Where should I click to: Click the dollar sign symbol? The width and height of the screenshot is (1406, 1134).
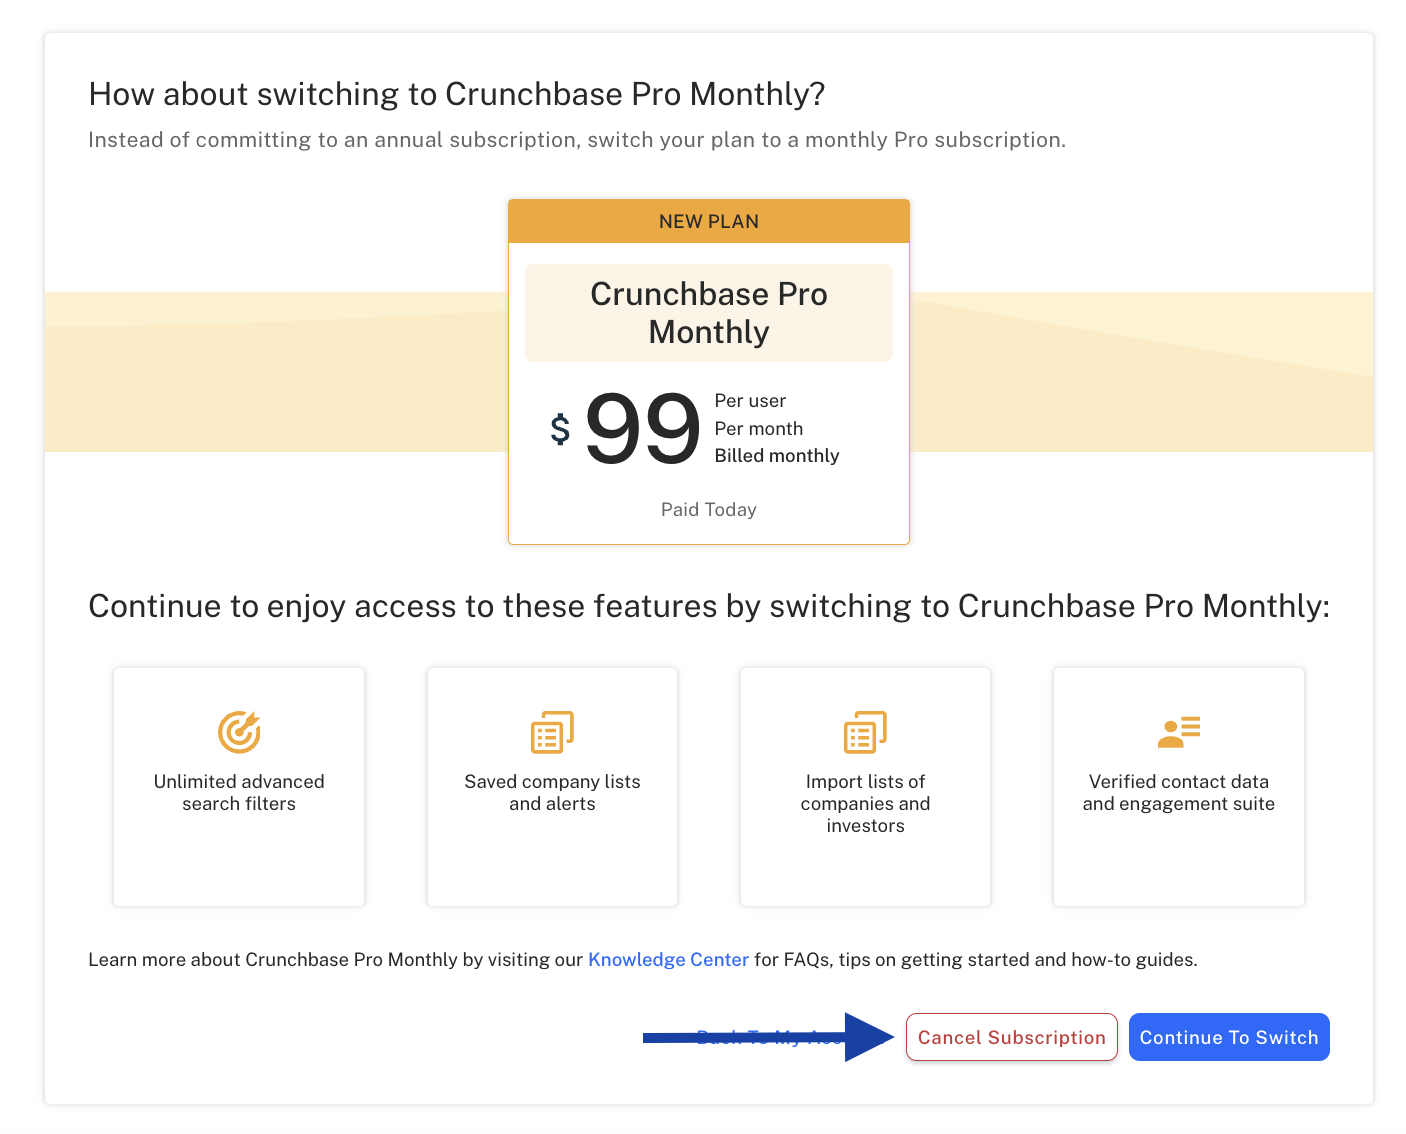pyautogui.click(x=560, y=429)
